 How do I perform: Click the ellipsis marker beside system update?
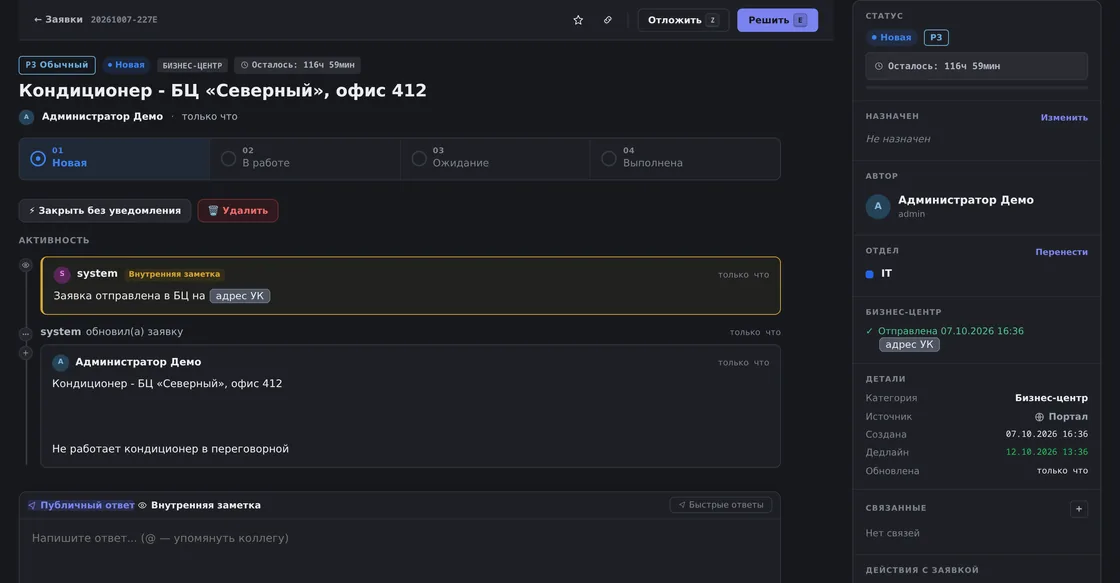click(26, 334)
